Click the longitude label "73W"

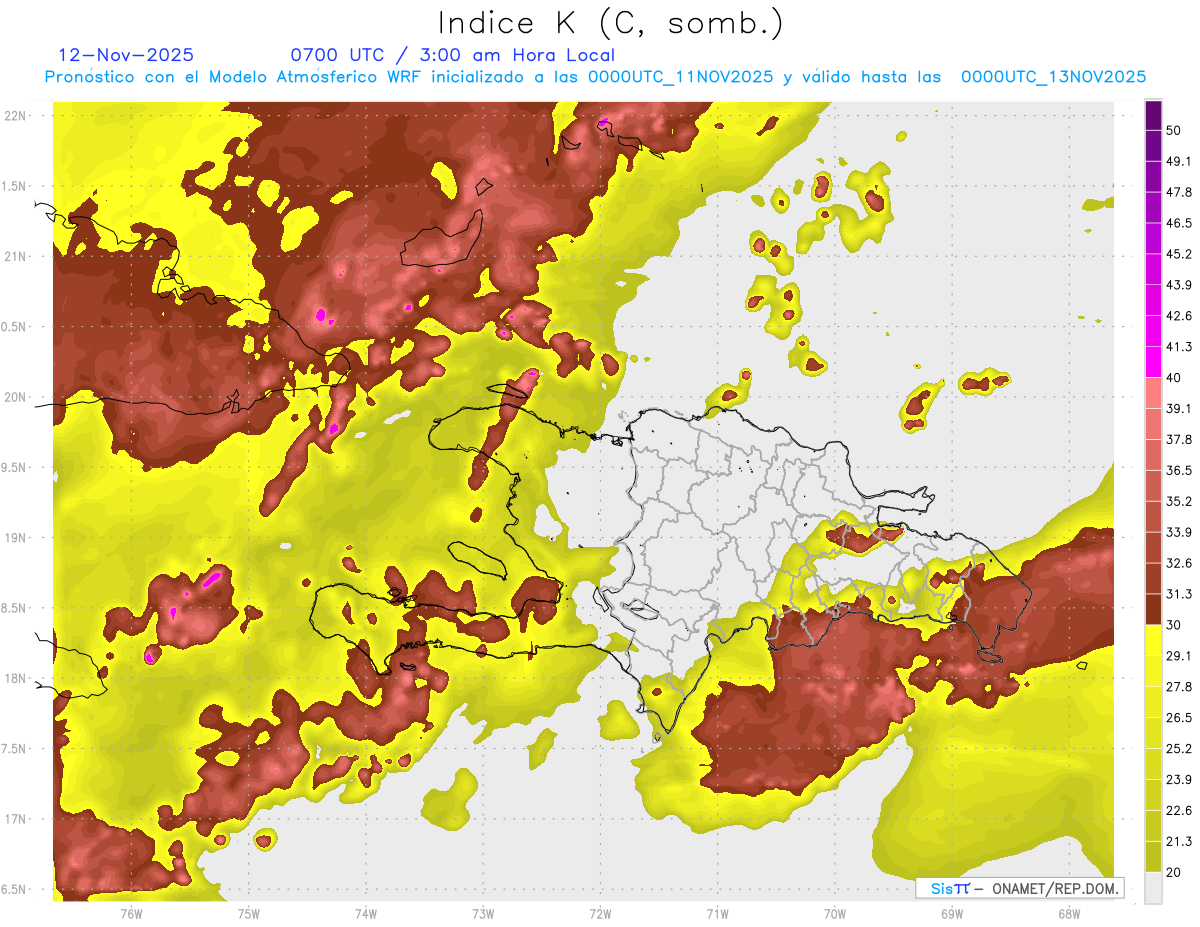(x=482, y=913)
